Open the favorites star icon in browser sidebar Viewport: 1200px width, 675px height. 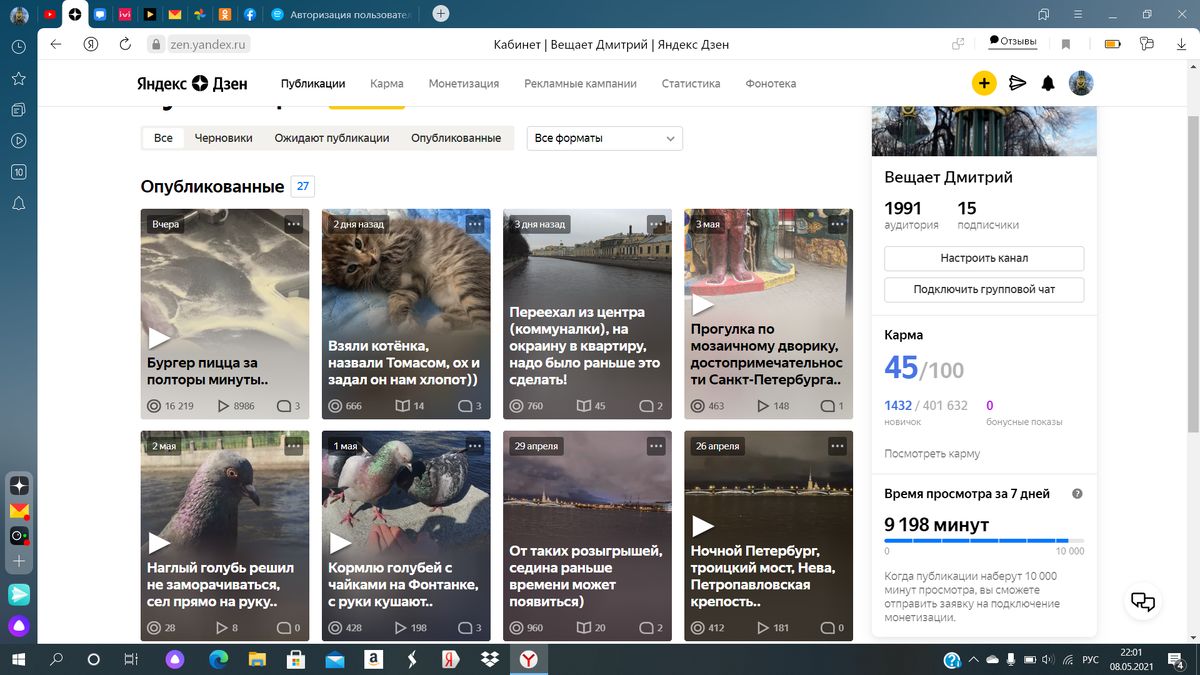pos(18,78)
